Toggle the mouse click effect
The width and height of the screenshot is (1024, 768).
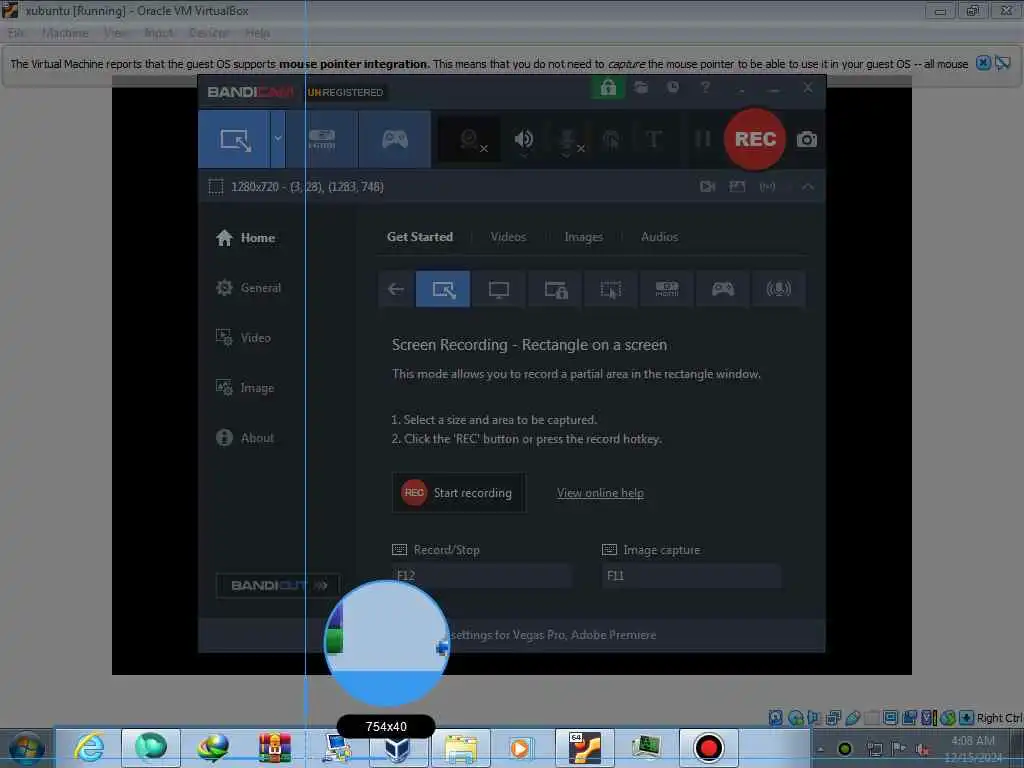coord(612,140)
